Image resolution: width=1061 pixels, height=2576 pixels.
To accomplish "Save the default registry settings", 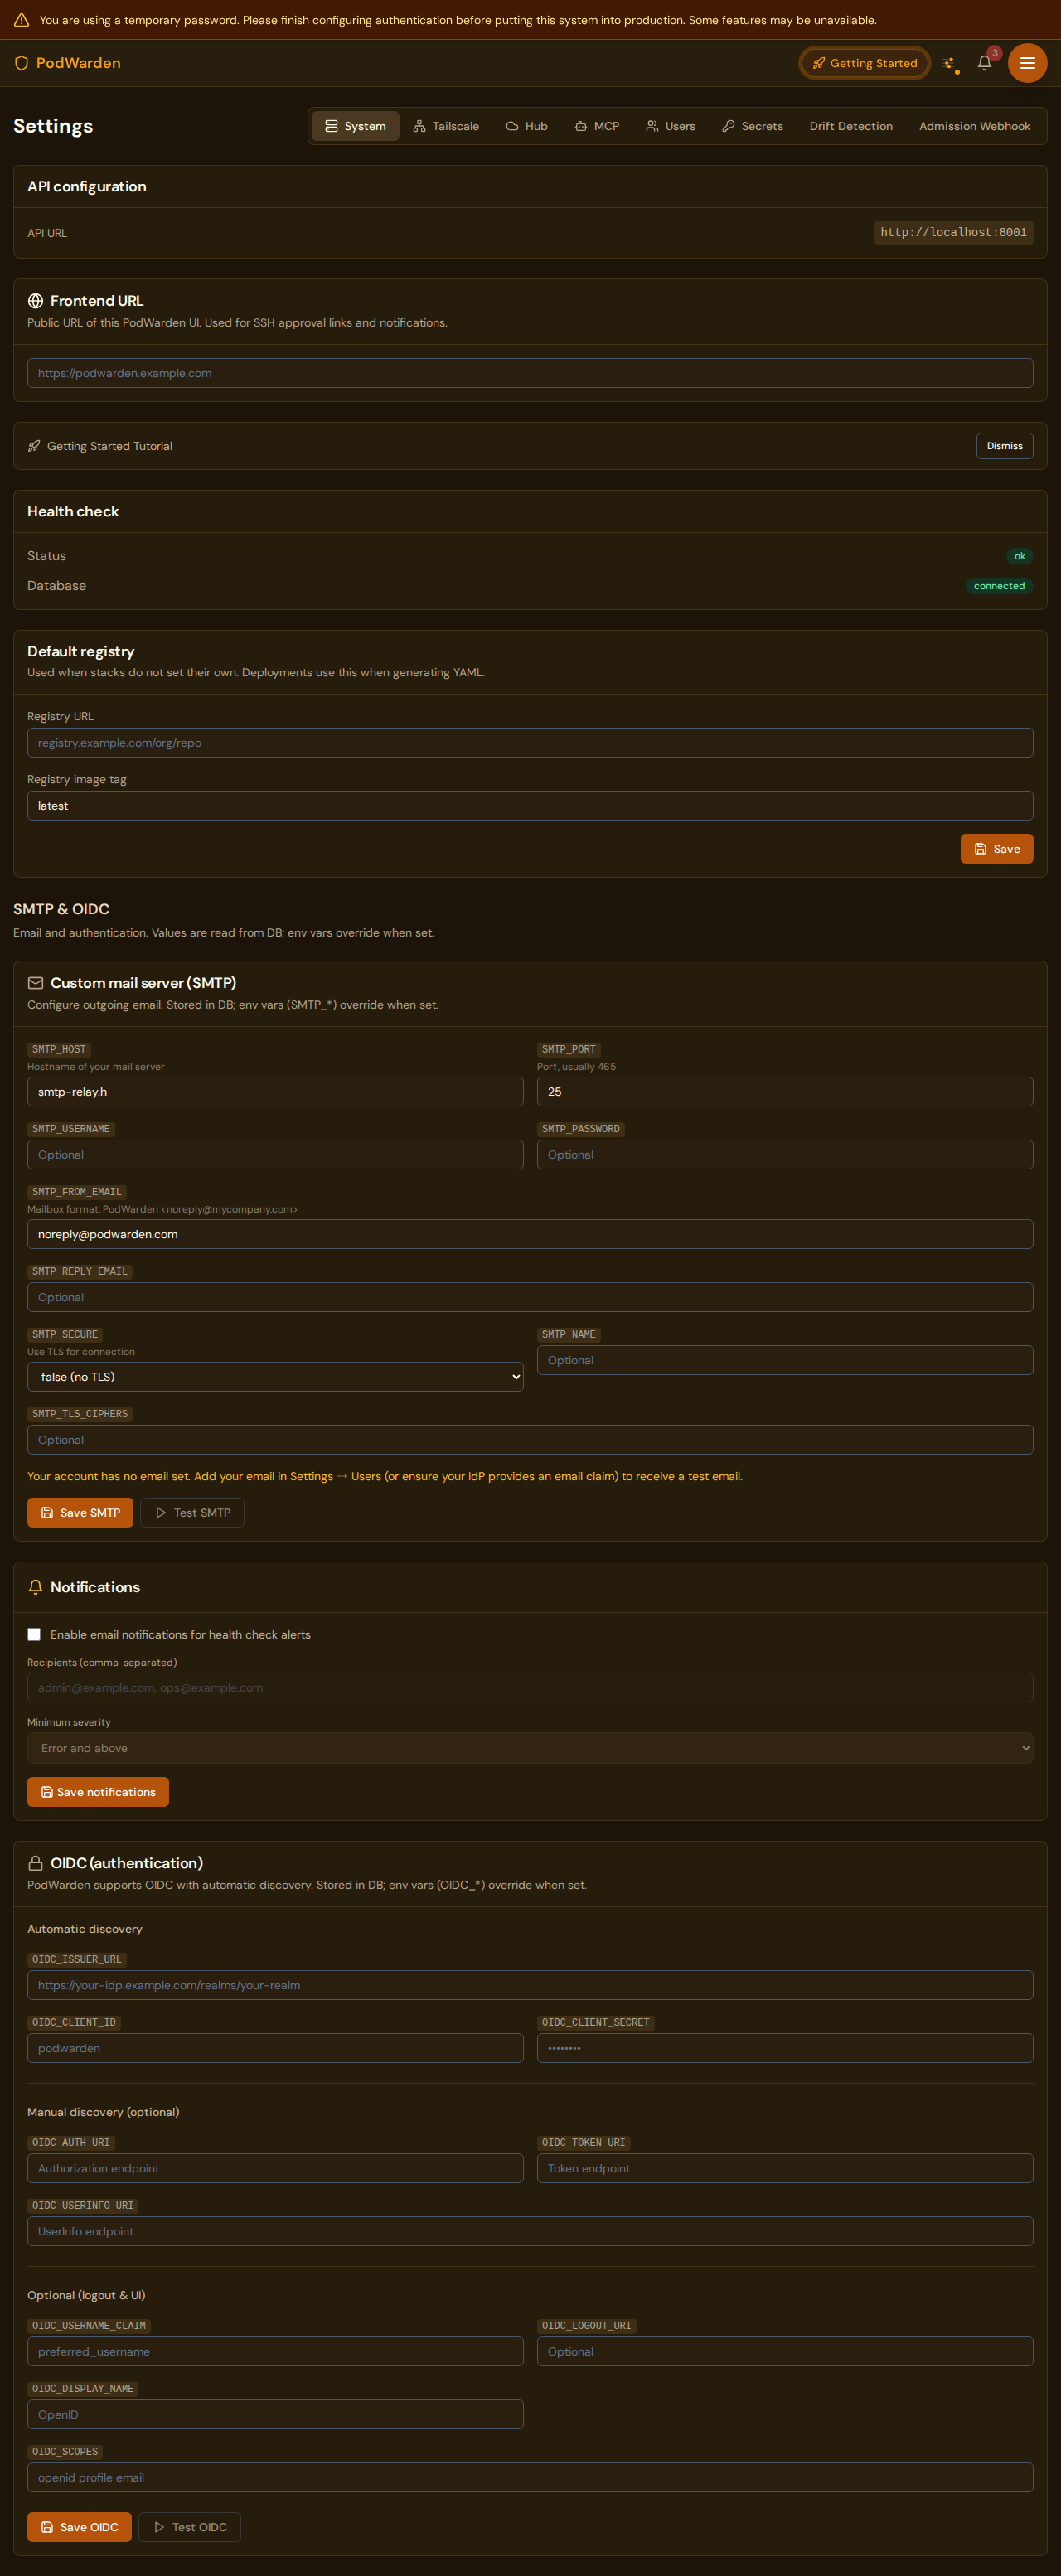I will tap(996, 849).
